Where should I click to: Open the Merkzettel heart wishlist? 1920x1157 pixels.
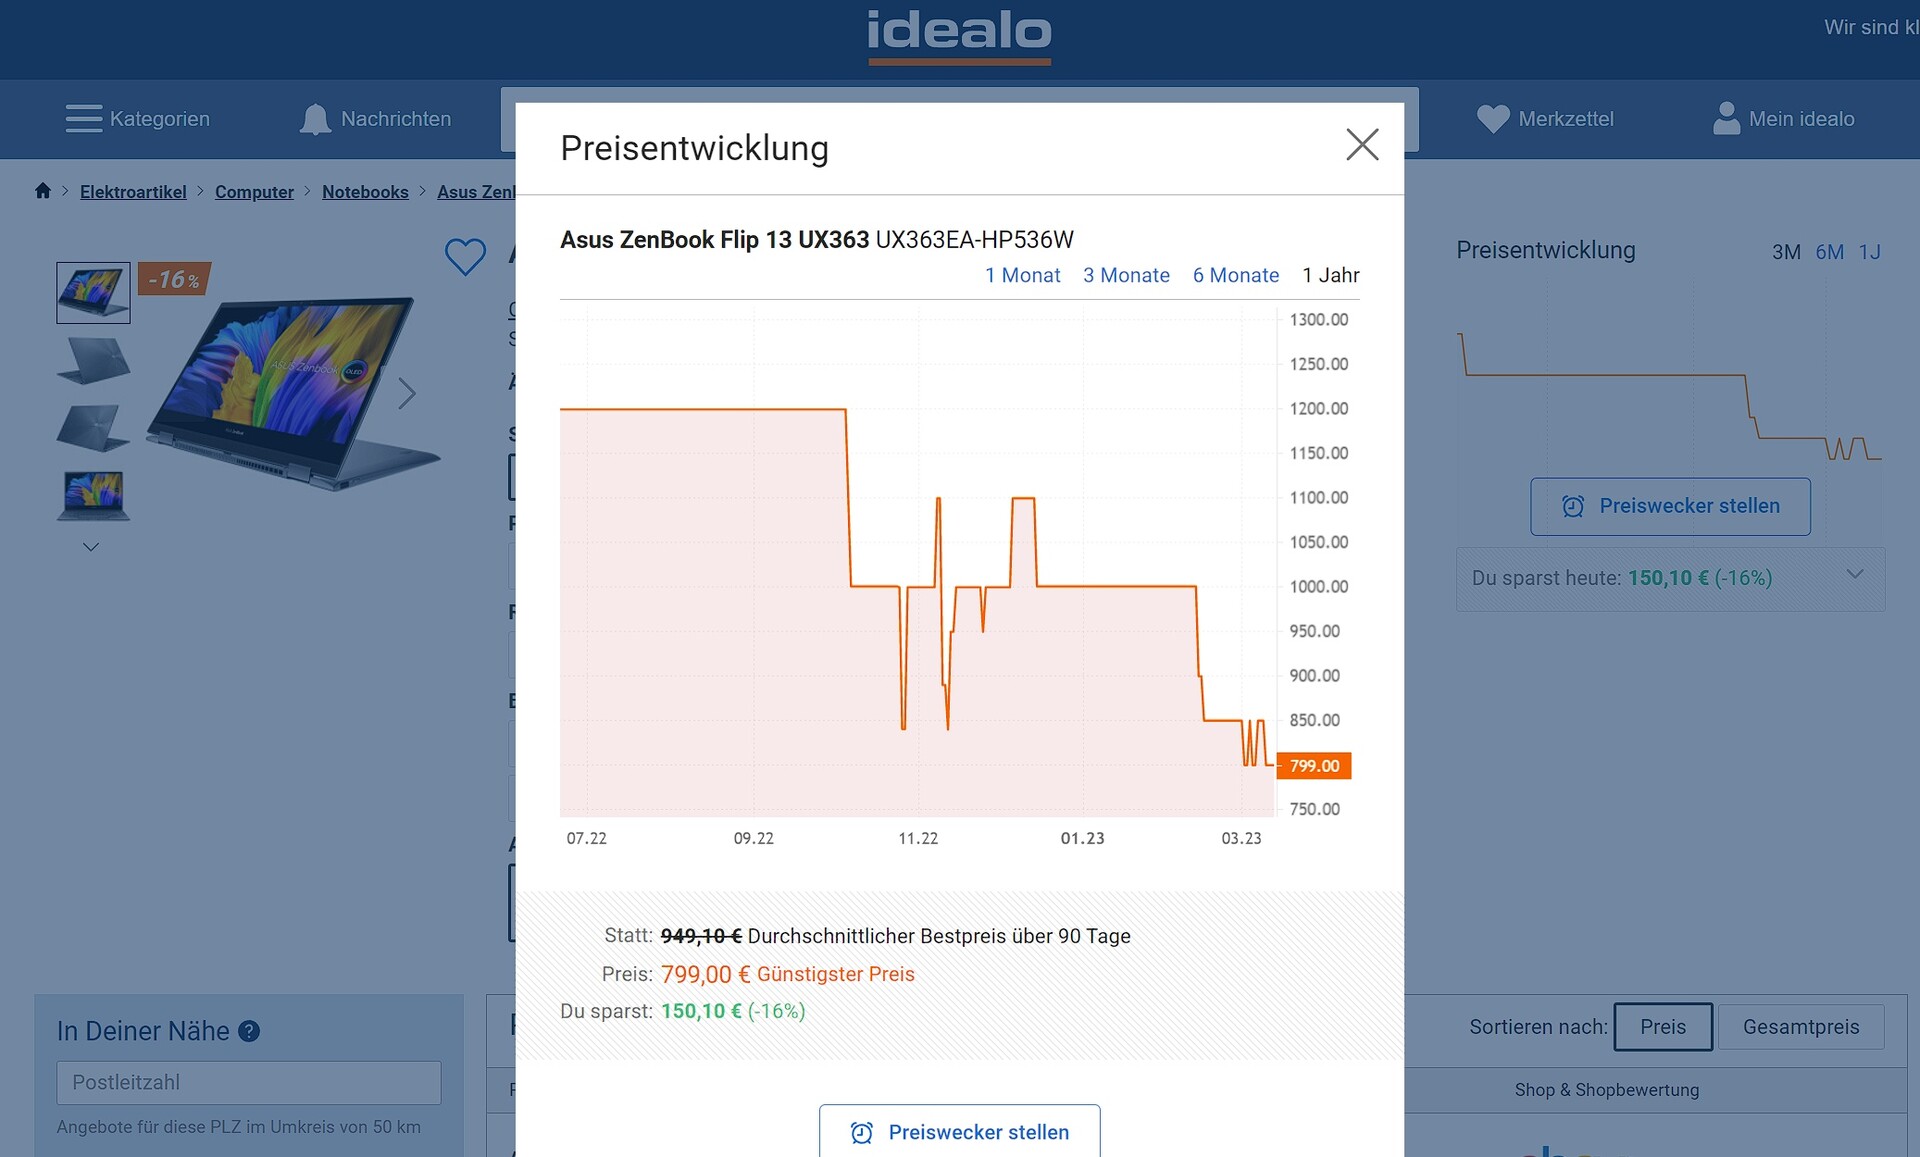(x=1493, y=119)
